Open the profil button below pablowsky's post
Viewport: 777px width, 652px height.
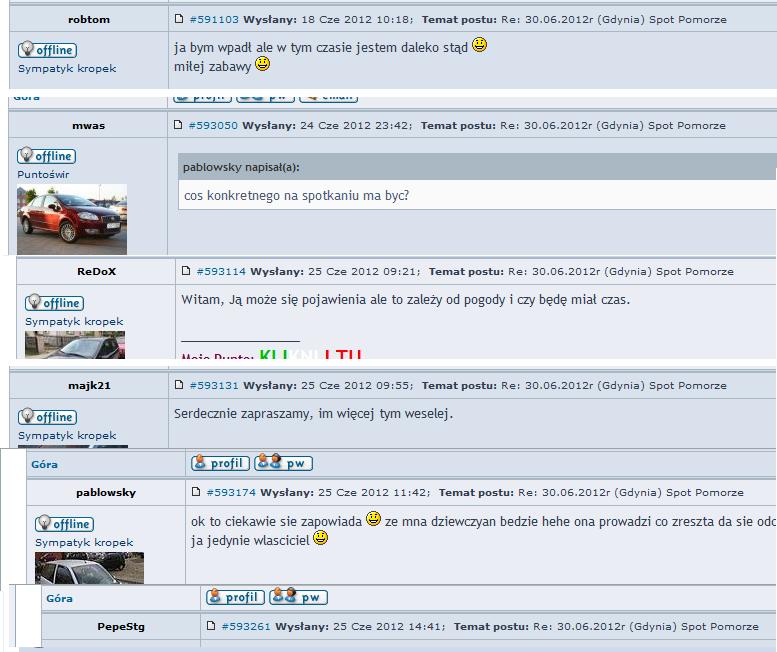pyautogui.click(x=235, y=597)
